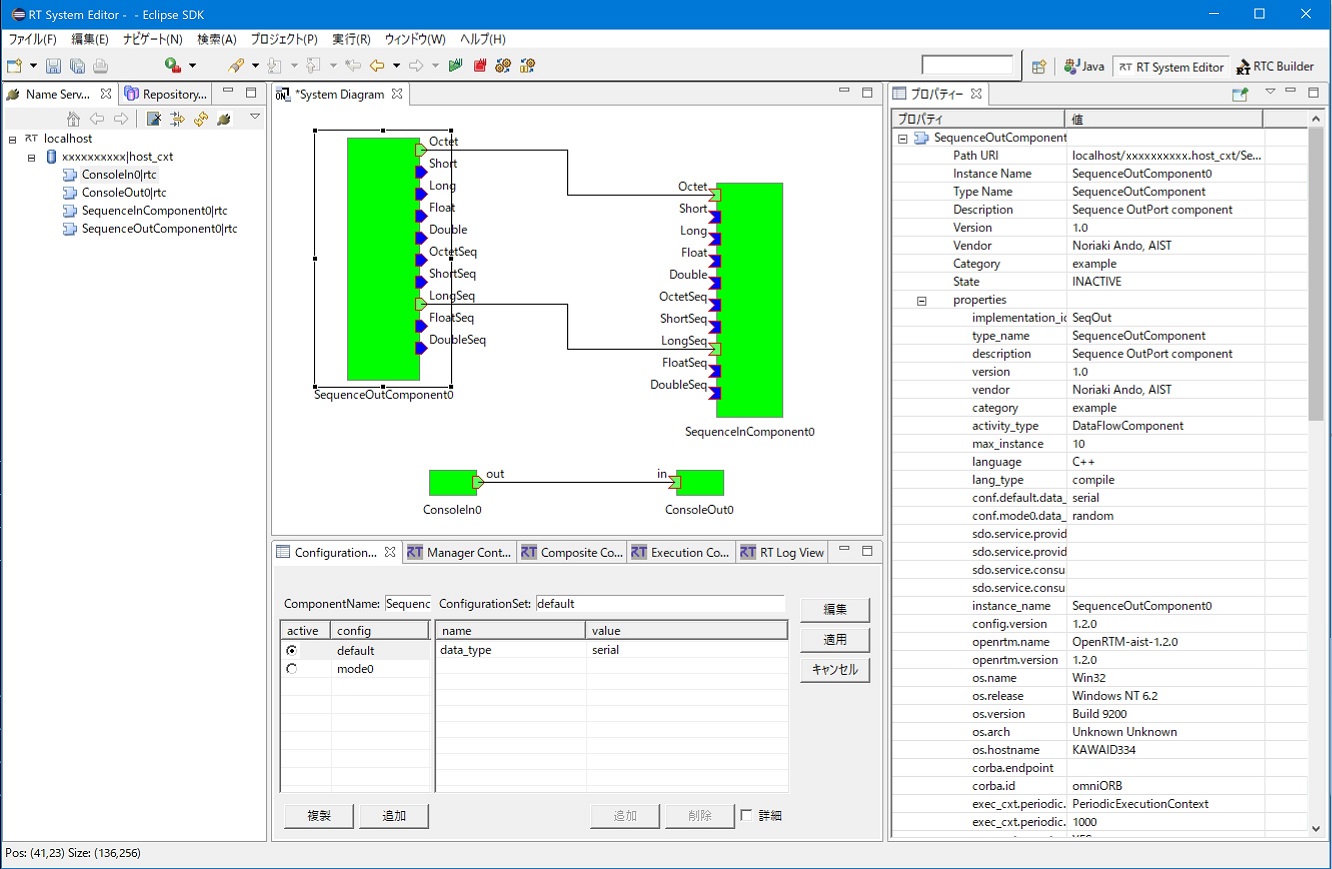1332x869 pixels.
Task: Click the green Activate All flag icon
Action: [x=456, y=66]
